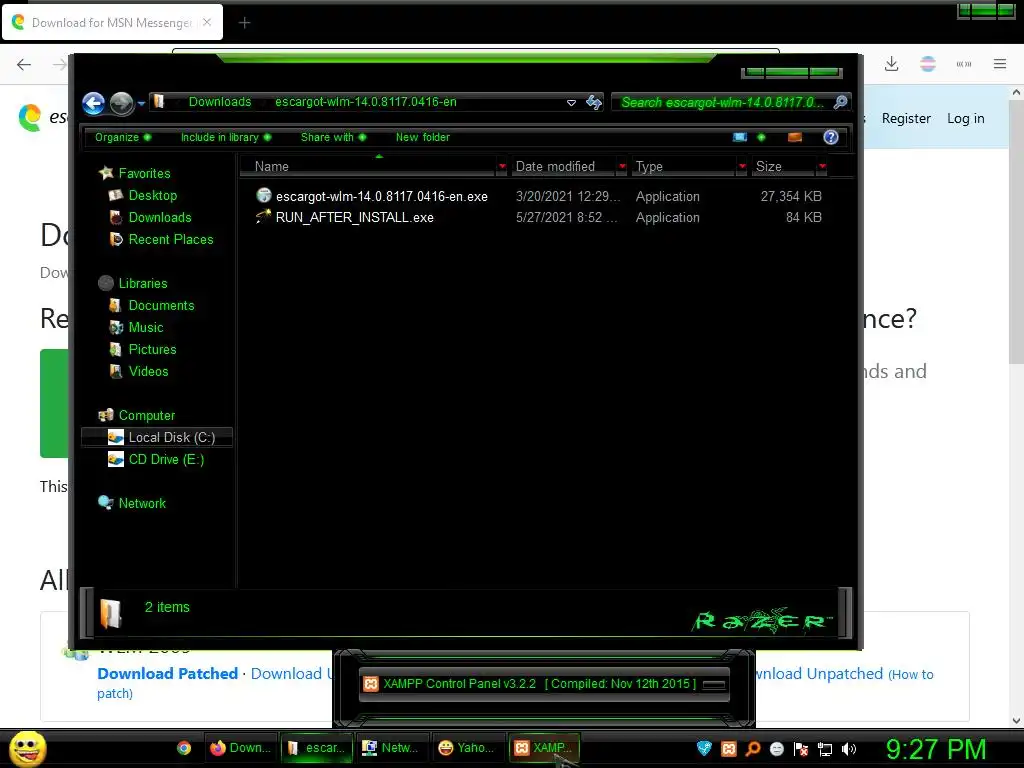The width and height of the screenshot is (1024, 768).
Task: Select Libraries in navigation pane
Action: coord(143,283)
